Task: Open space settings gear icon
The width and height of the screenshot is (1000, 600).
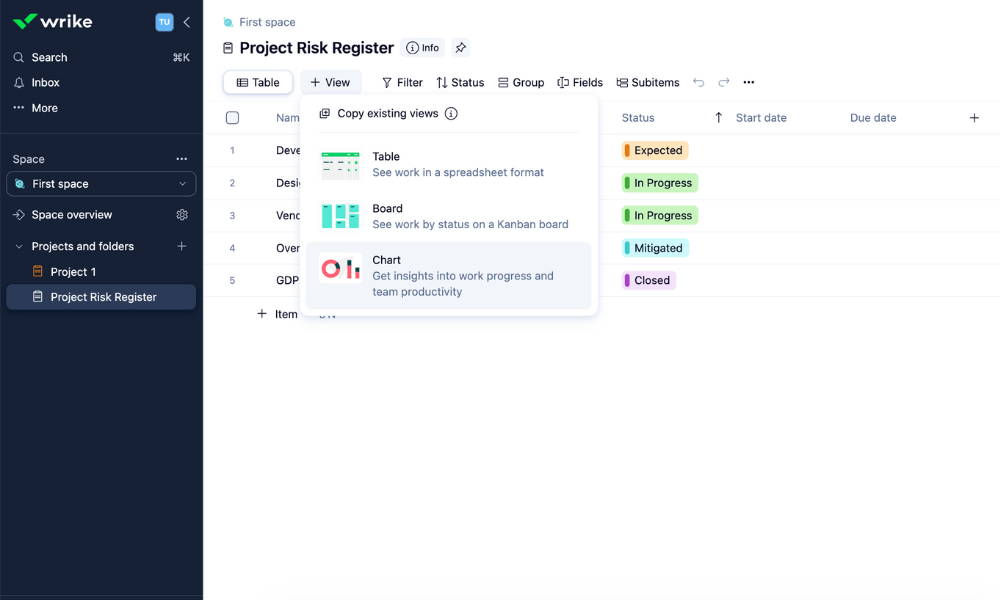Action: [x=182, y=215]
